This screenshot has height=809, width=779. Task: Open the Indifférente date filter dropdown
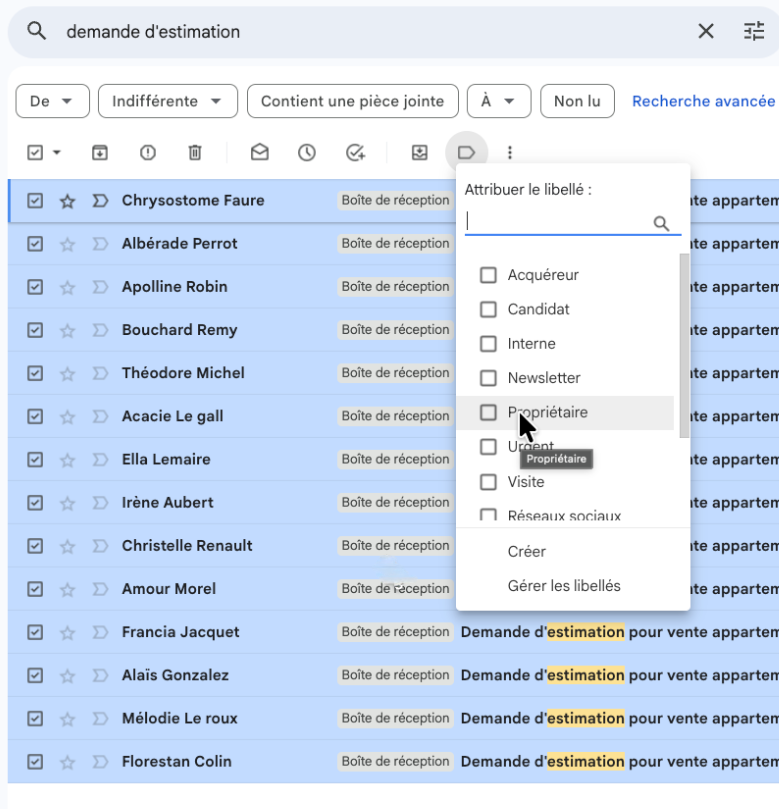(167, 101)
